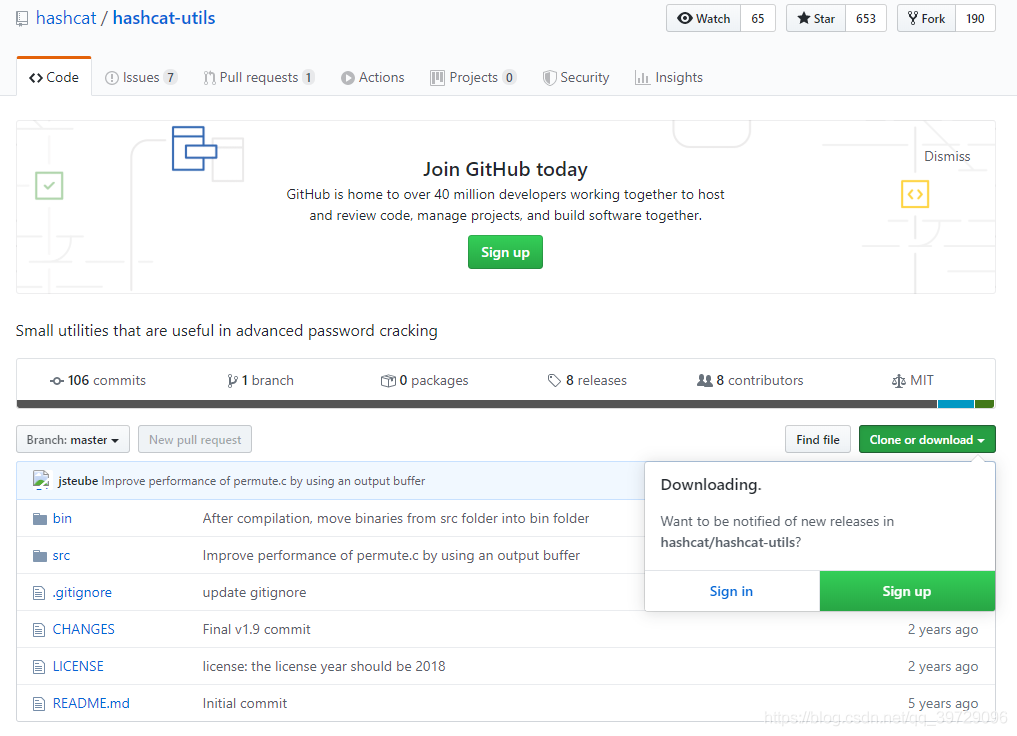Star the hashcat-utils repository
Viewport: 1017px width, 736px height.
click(816, 18)
